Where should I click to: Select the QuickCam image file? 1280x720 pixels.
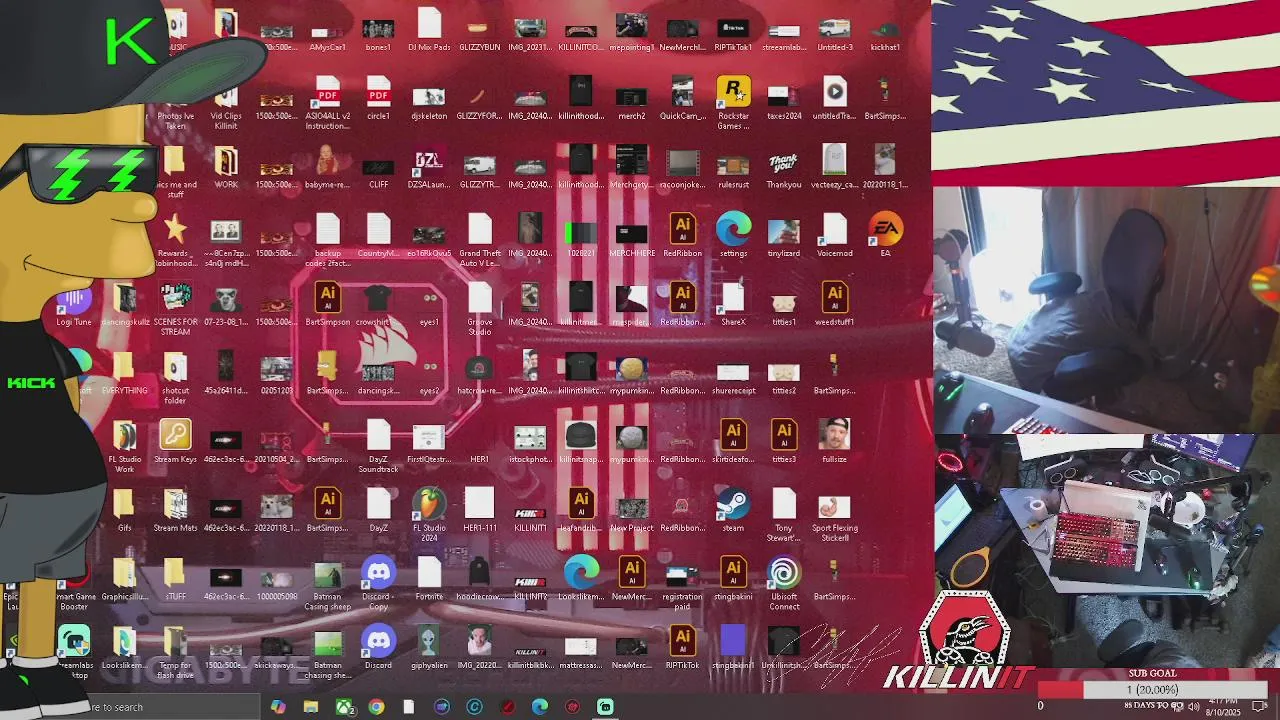click(682, 93)
